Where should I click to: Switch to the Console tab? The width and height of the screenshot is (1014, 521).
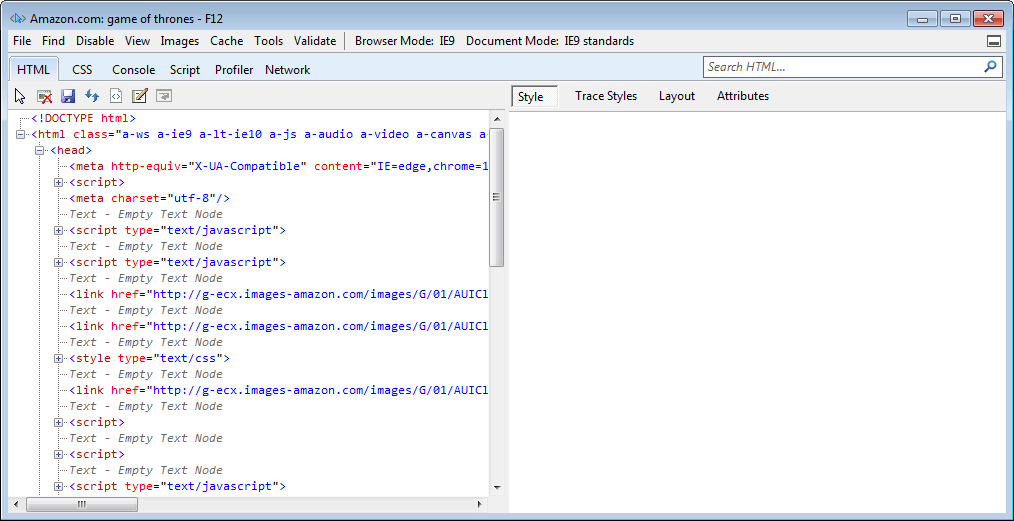134,69
